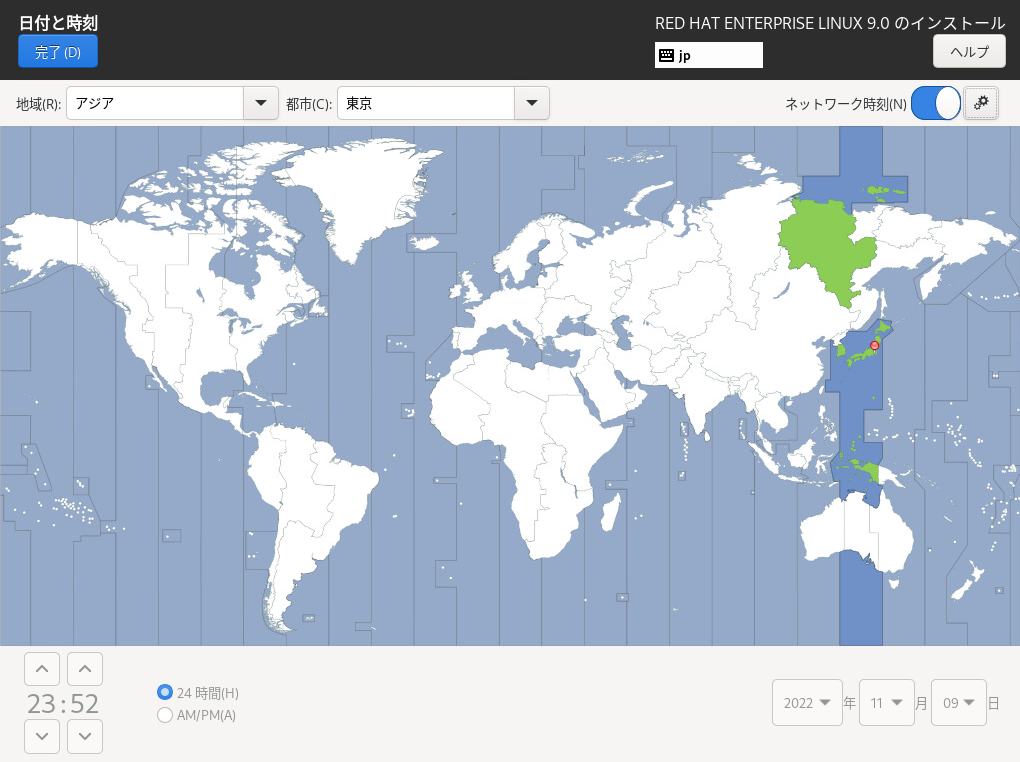
Task: Click the 完了 (D) done button
Action: [x=58, y=51]
